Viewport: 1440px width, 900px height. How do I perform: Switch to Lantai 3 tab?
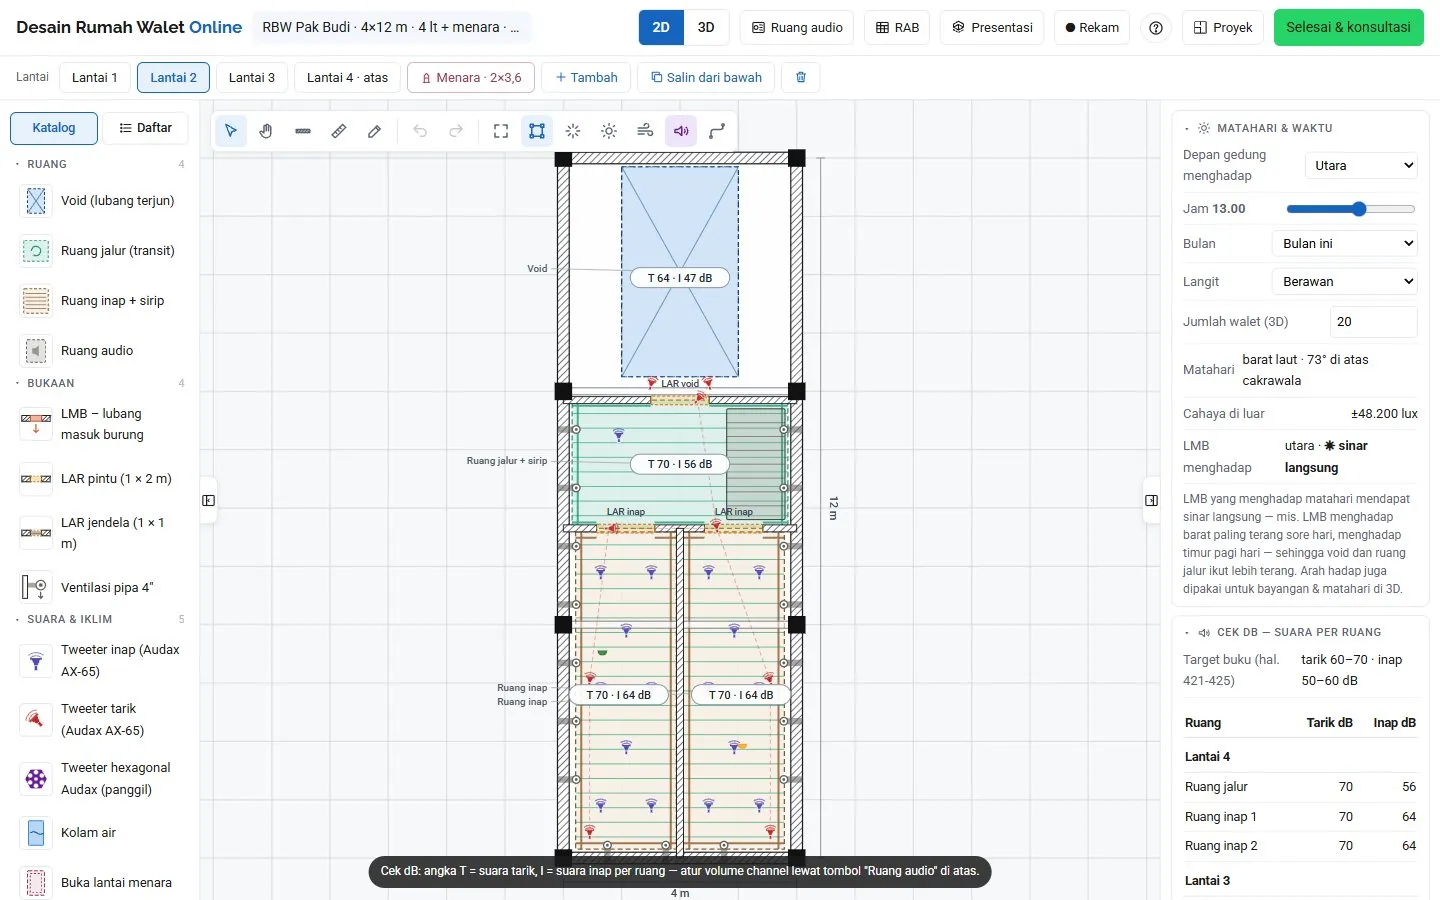(x=252, y=77)
